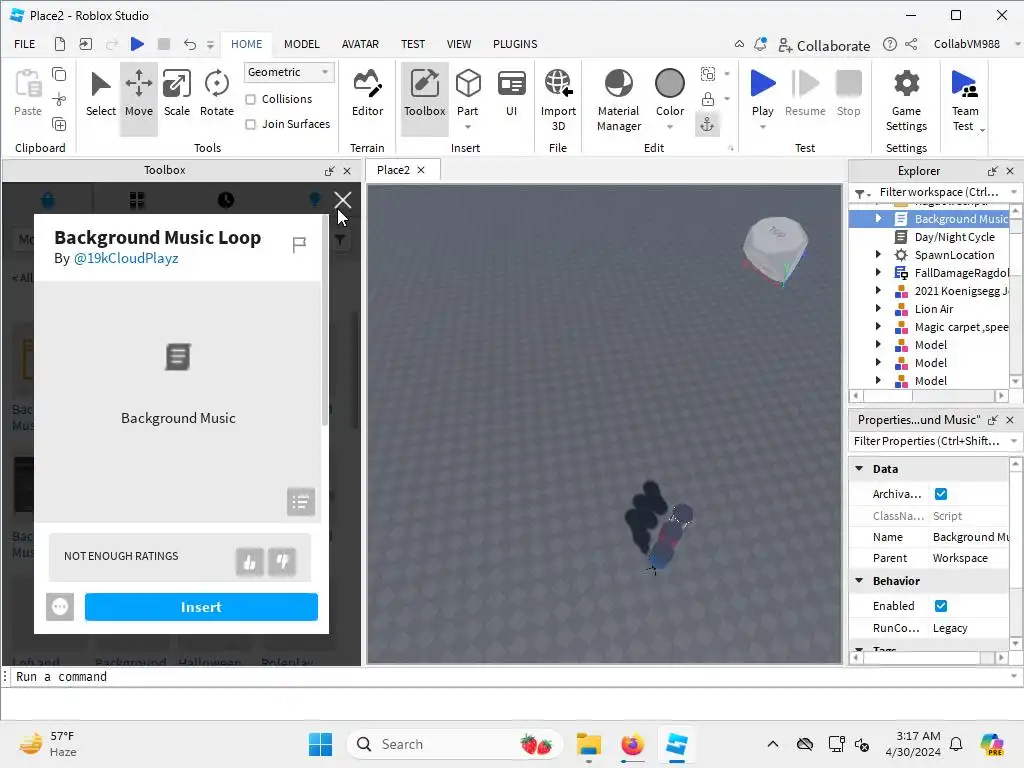Screen dimensions: 1024x768
Task: Open Import 3D
Action: tap(558, 100)
